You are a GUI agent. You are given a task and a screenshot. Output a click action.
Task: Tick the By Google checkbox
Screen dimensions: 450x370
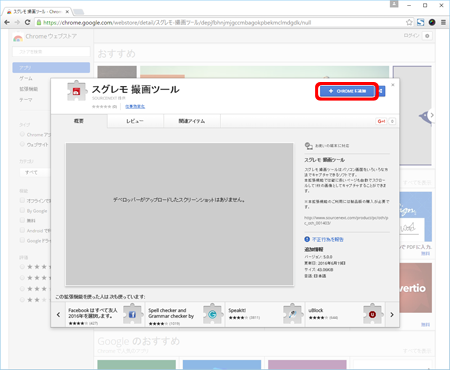click(x=22, y=210)
